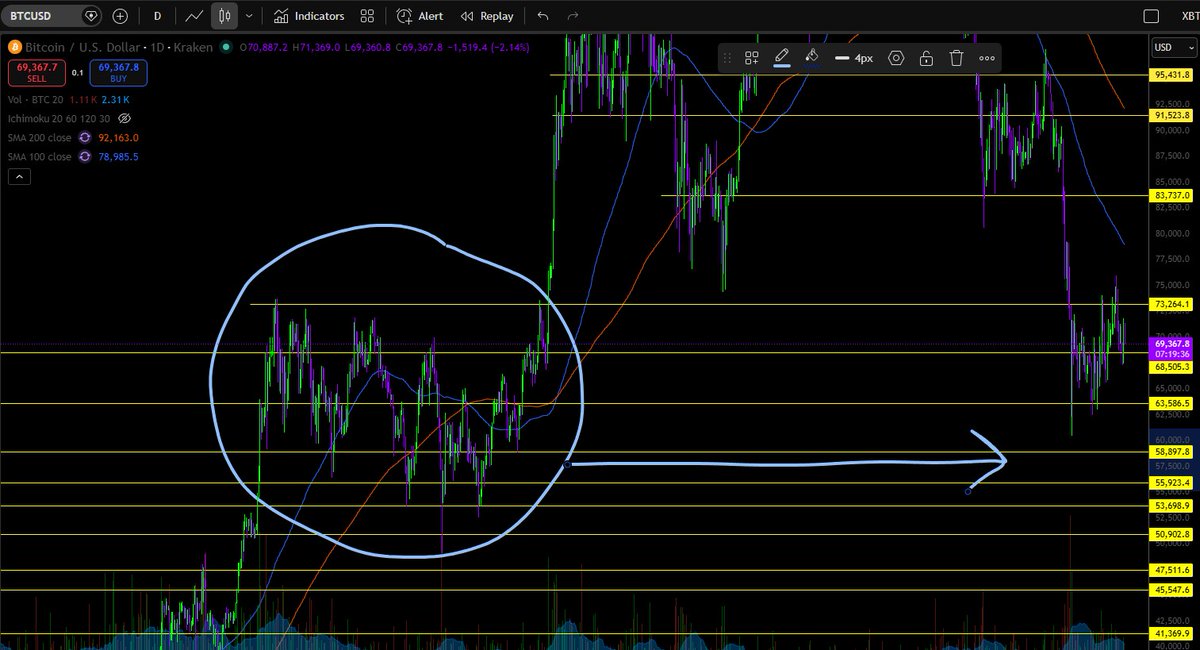The height and width of the screenshot is (650, 1200).
Task: Redo the last chart action
Action: tap(573, 16)
